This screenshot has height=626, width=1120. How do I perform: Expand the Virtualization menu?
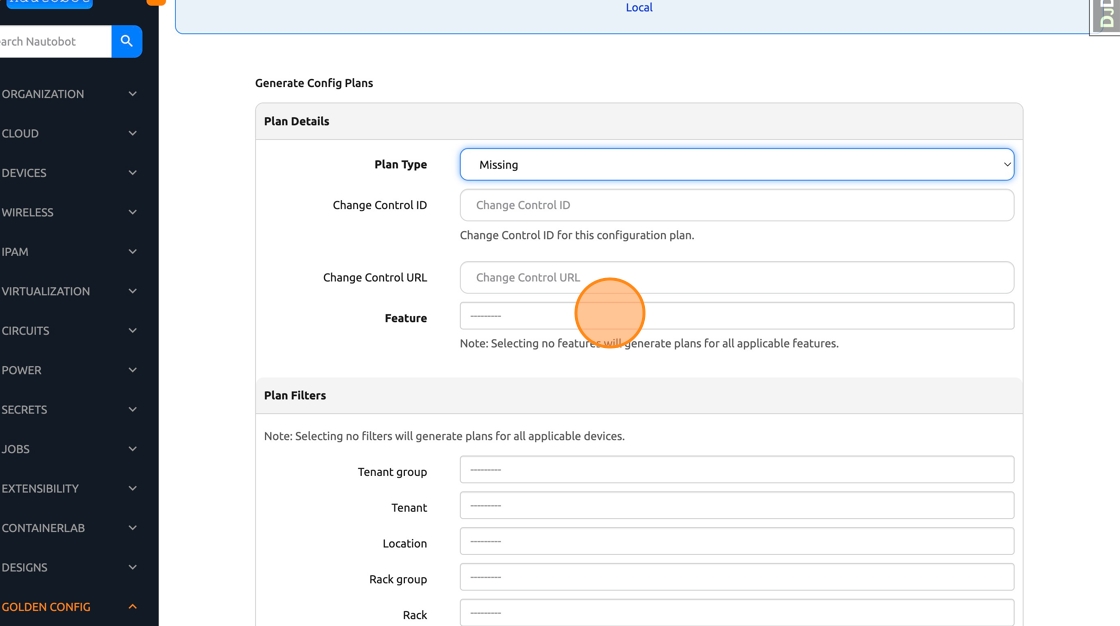pos(69,291)
